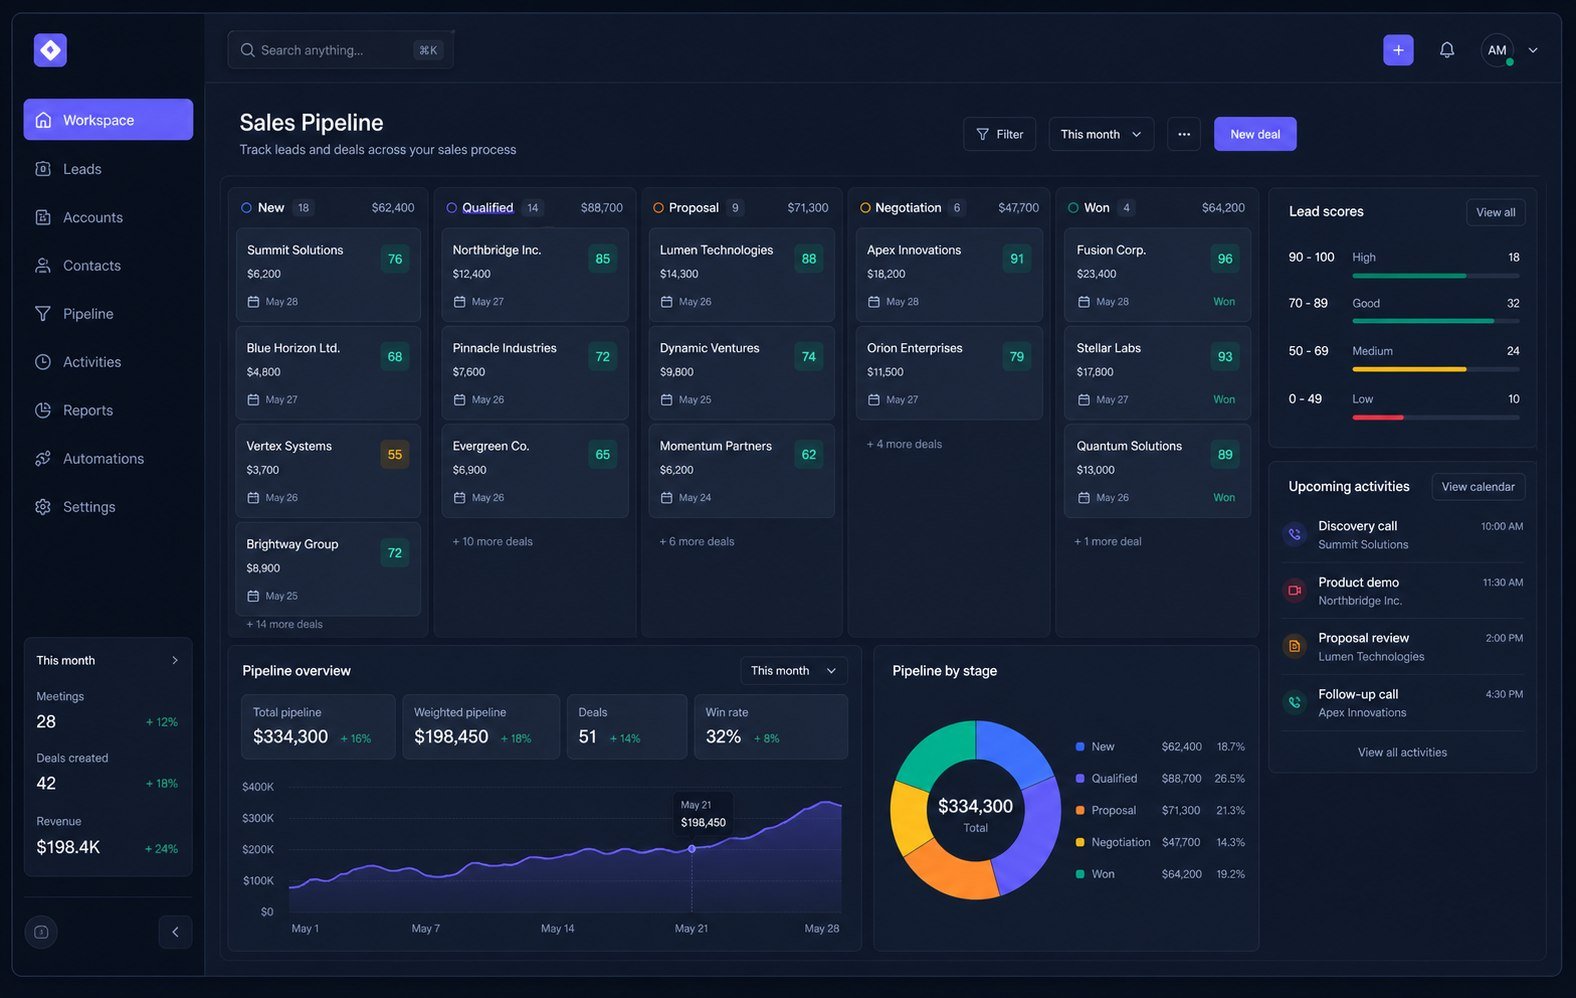
Task: Expand + 4 more deals in Negotiation
Action: [904, 444]
